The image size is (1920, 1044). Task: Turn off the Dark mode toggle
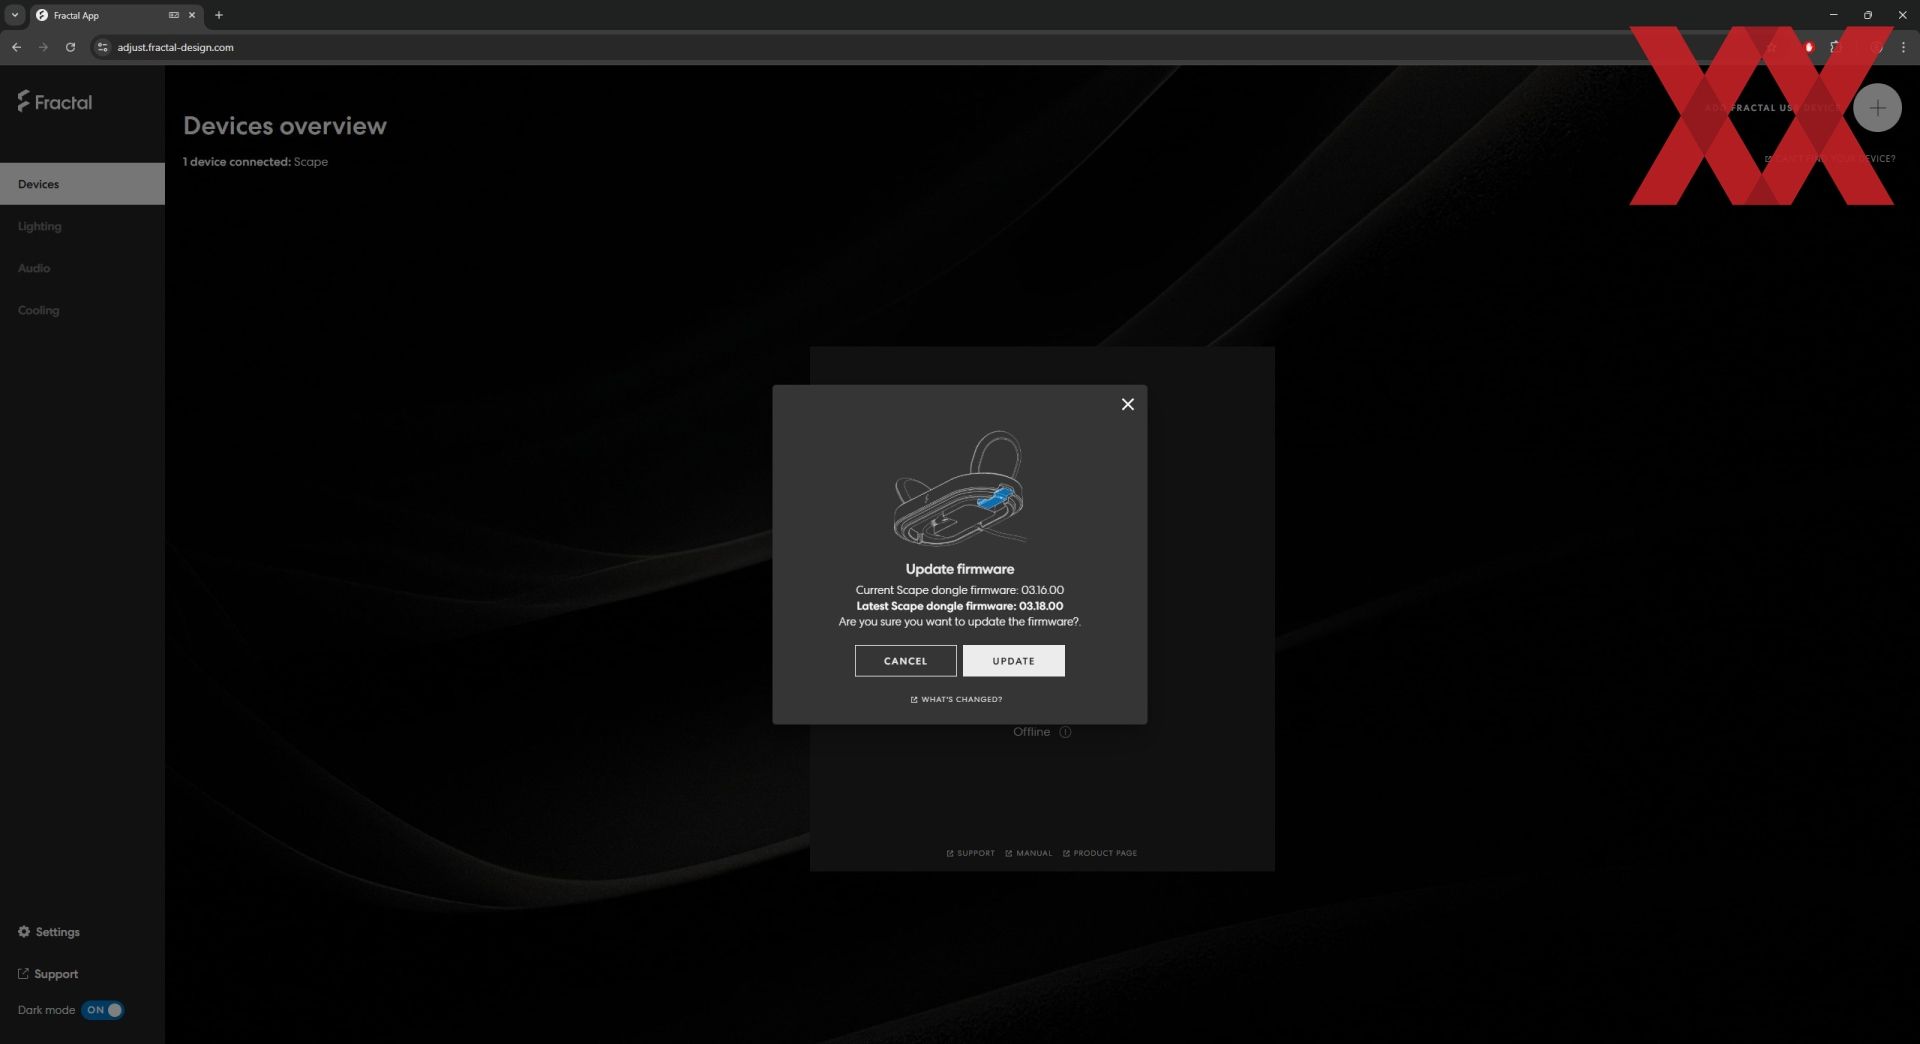[102, 1010]
